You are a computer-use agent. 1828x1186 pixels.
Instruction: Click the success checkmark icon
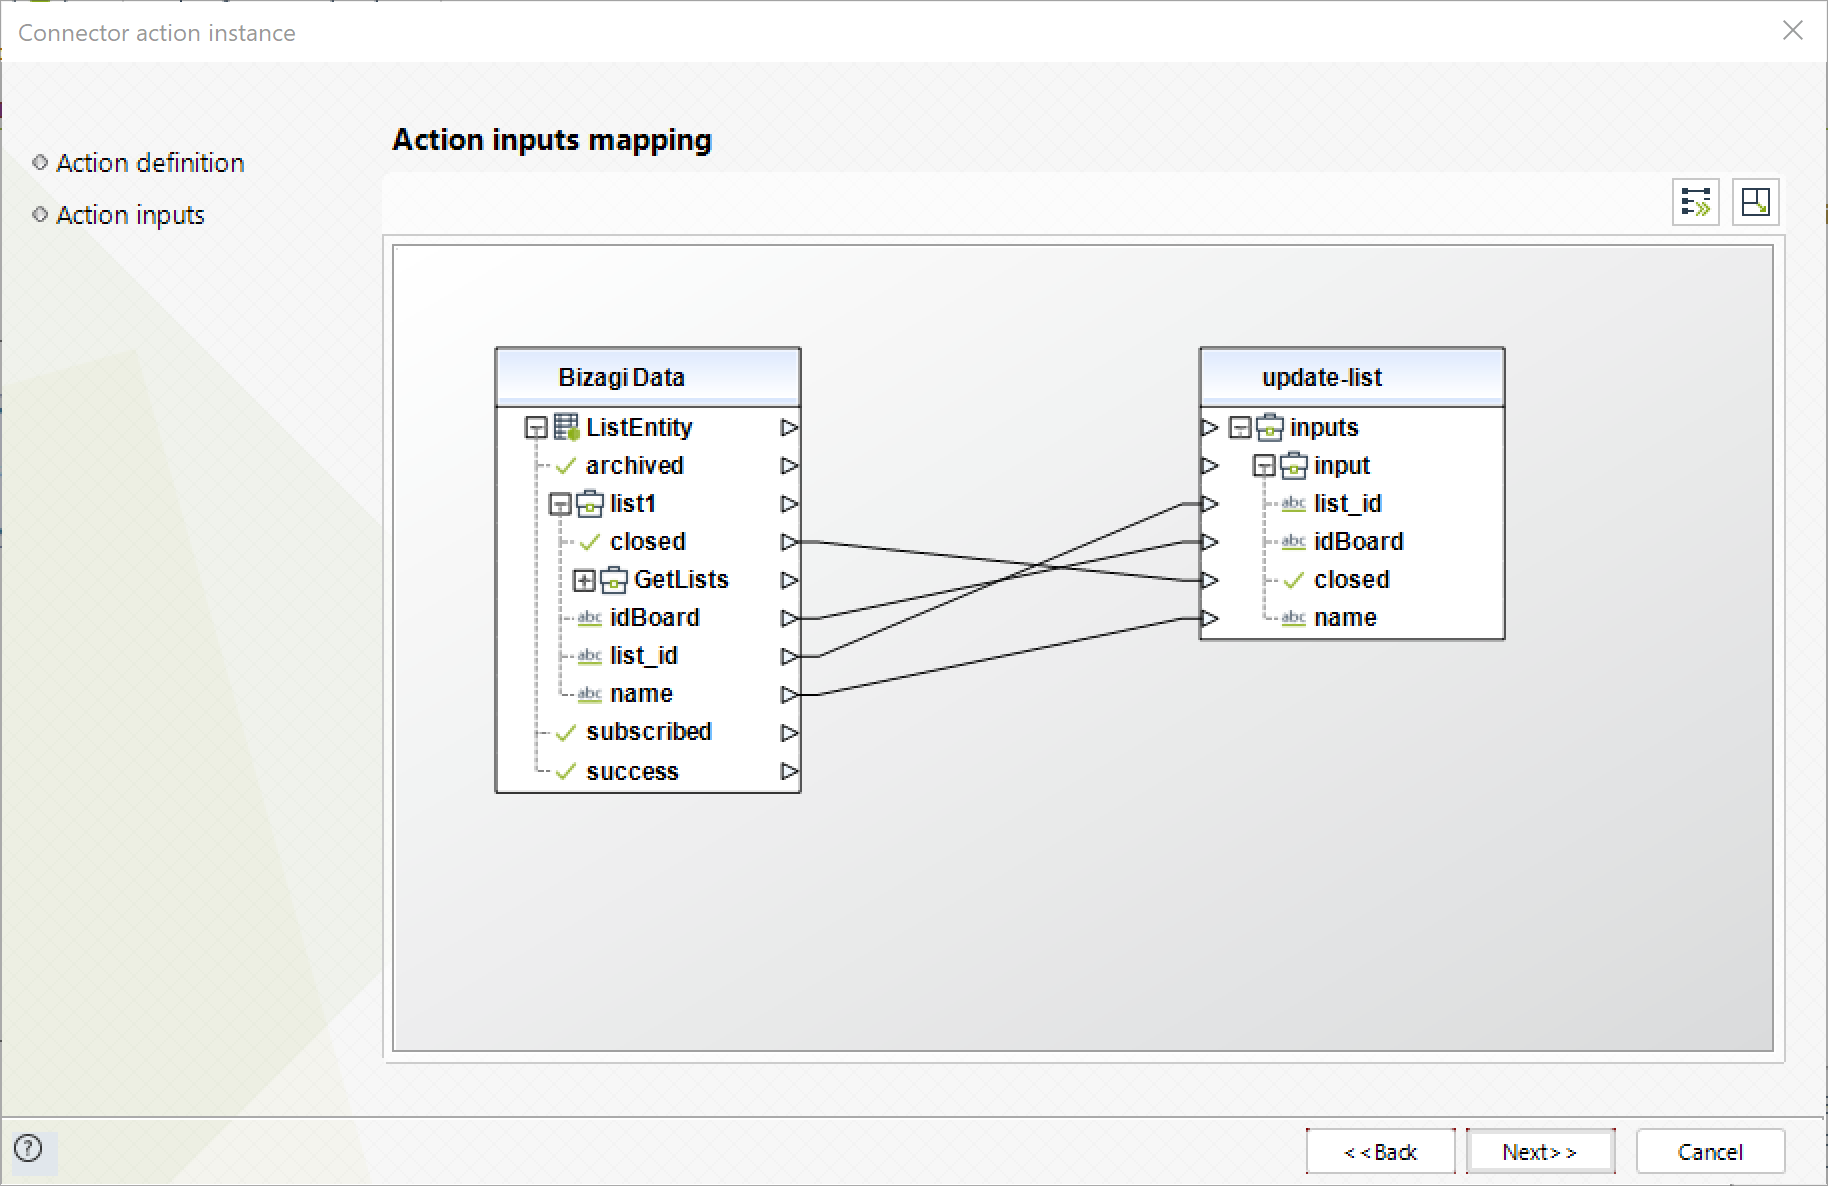tap(566, 771)
